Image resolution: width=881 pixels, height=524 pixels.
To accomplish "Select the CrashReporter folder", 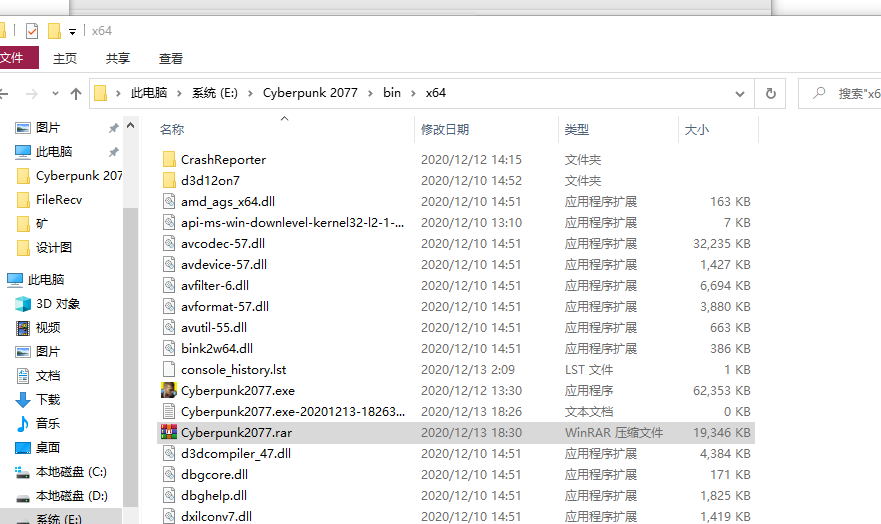I will pyautogui.click(x=223, y=160).
